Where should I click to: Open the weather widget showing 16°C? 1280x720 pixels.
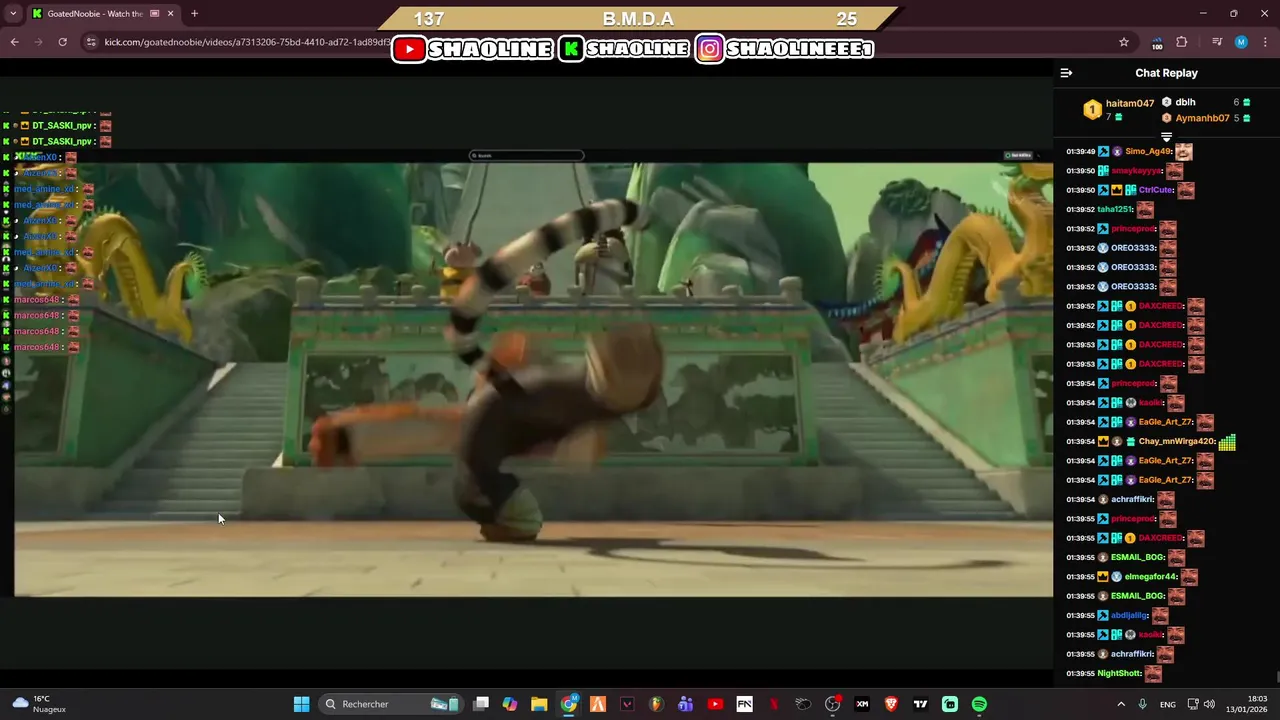point(40,704)
